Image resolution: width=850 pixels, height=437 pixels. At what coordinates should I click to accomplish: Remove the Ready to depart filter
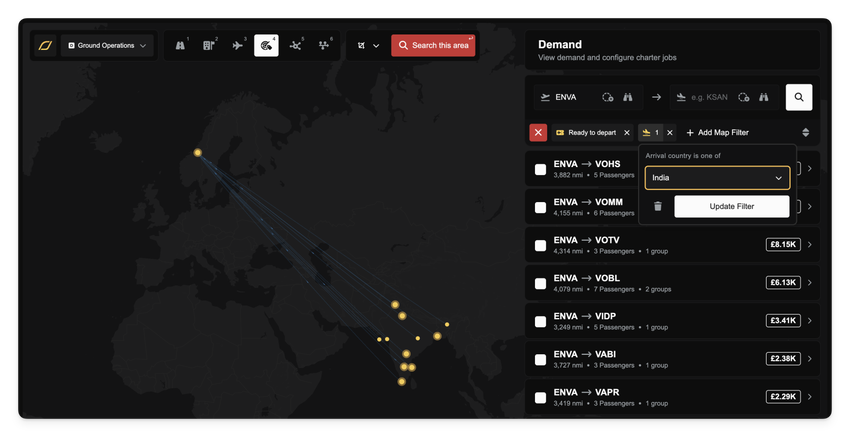(x=627, y=132)
